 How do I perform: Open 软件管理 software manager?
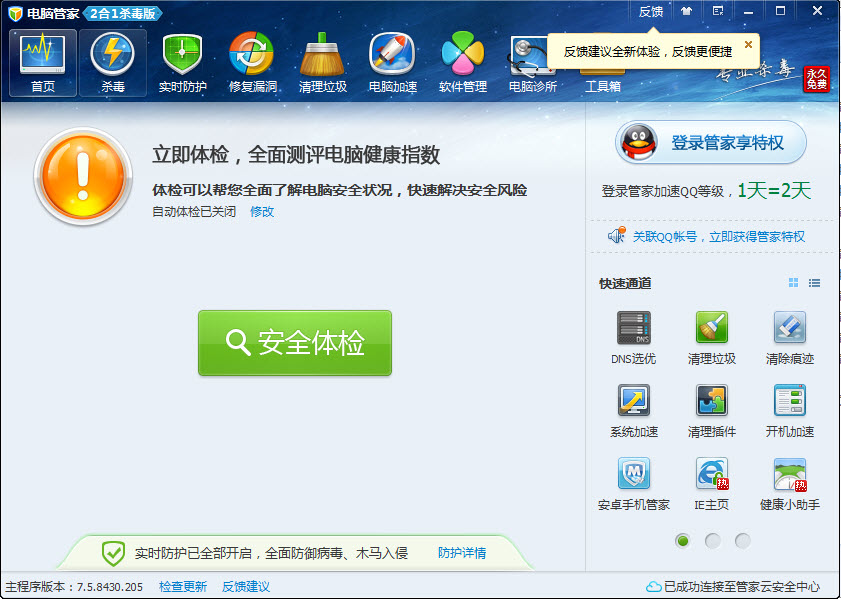coord(462,63)
